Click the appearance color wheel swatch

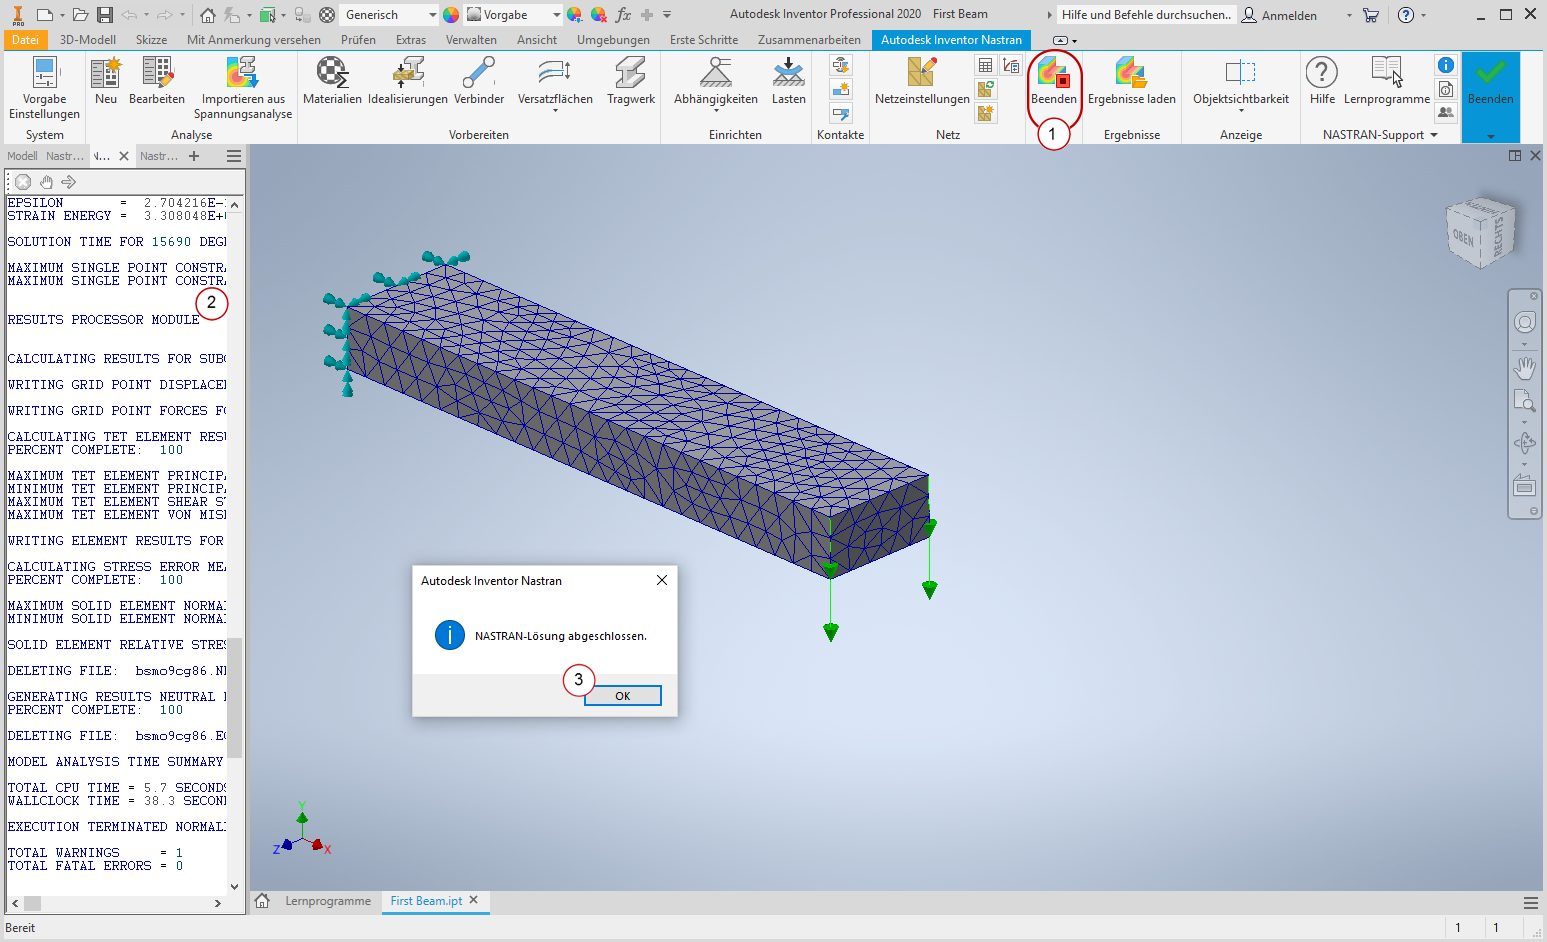point(451,15)
